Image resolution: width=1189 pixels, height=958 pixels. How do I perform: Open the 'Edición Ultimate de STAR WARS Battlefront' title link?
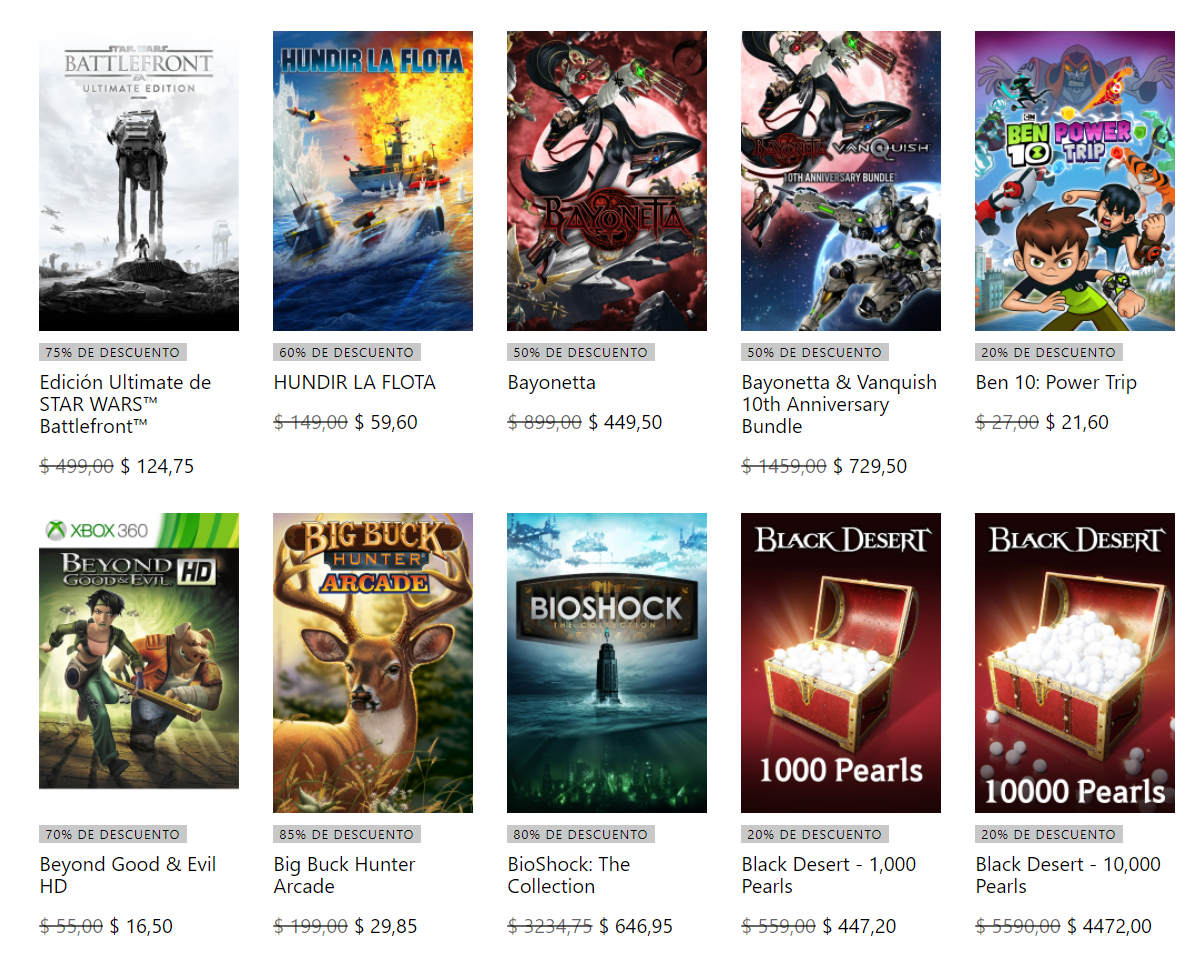pos(126,404)
